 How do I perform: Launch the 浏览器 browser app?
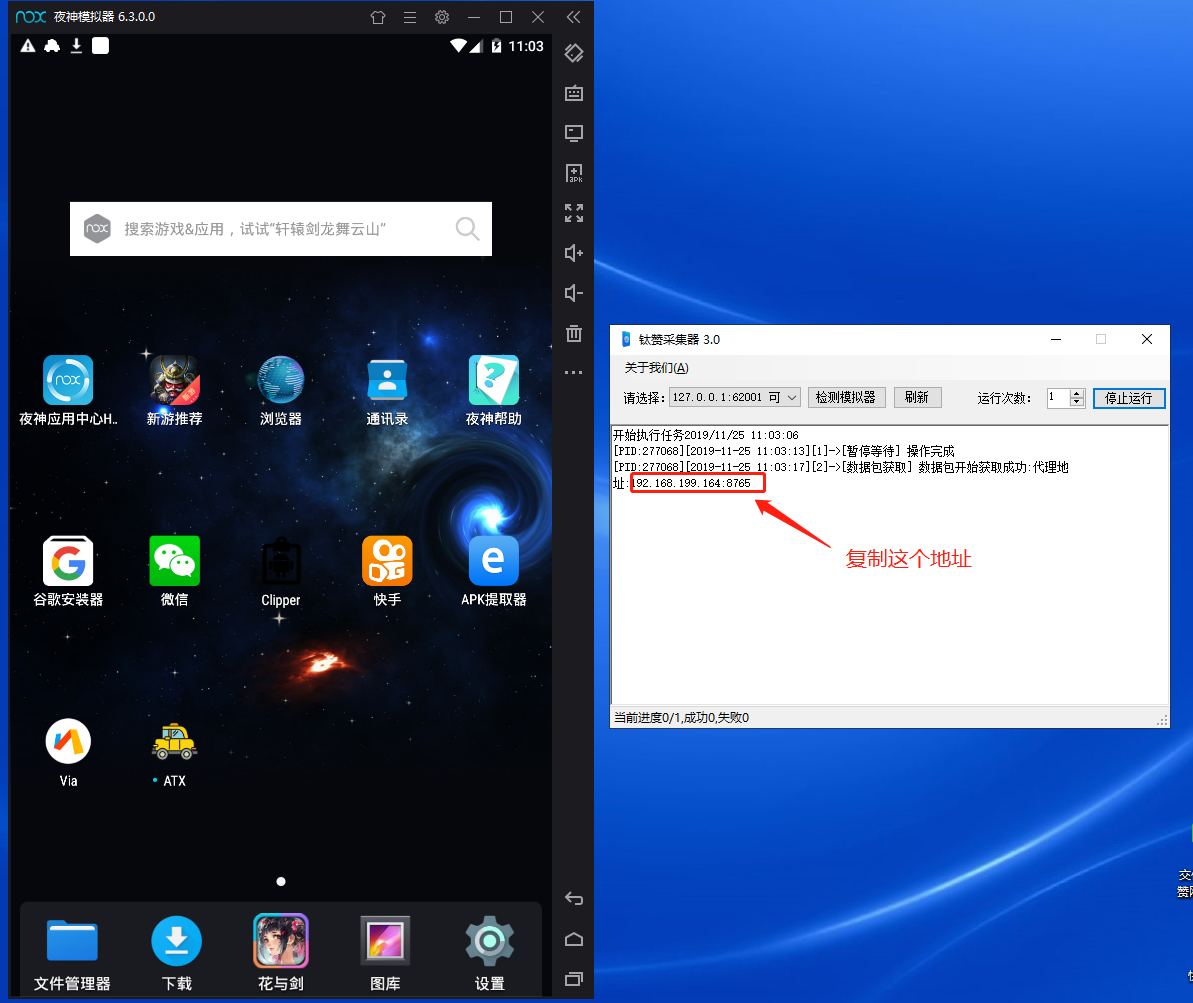coord(281,380)
